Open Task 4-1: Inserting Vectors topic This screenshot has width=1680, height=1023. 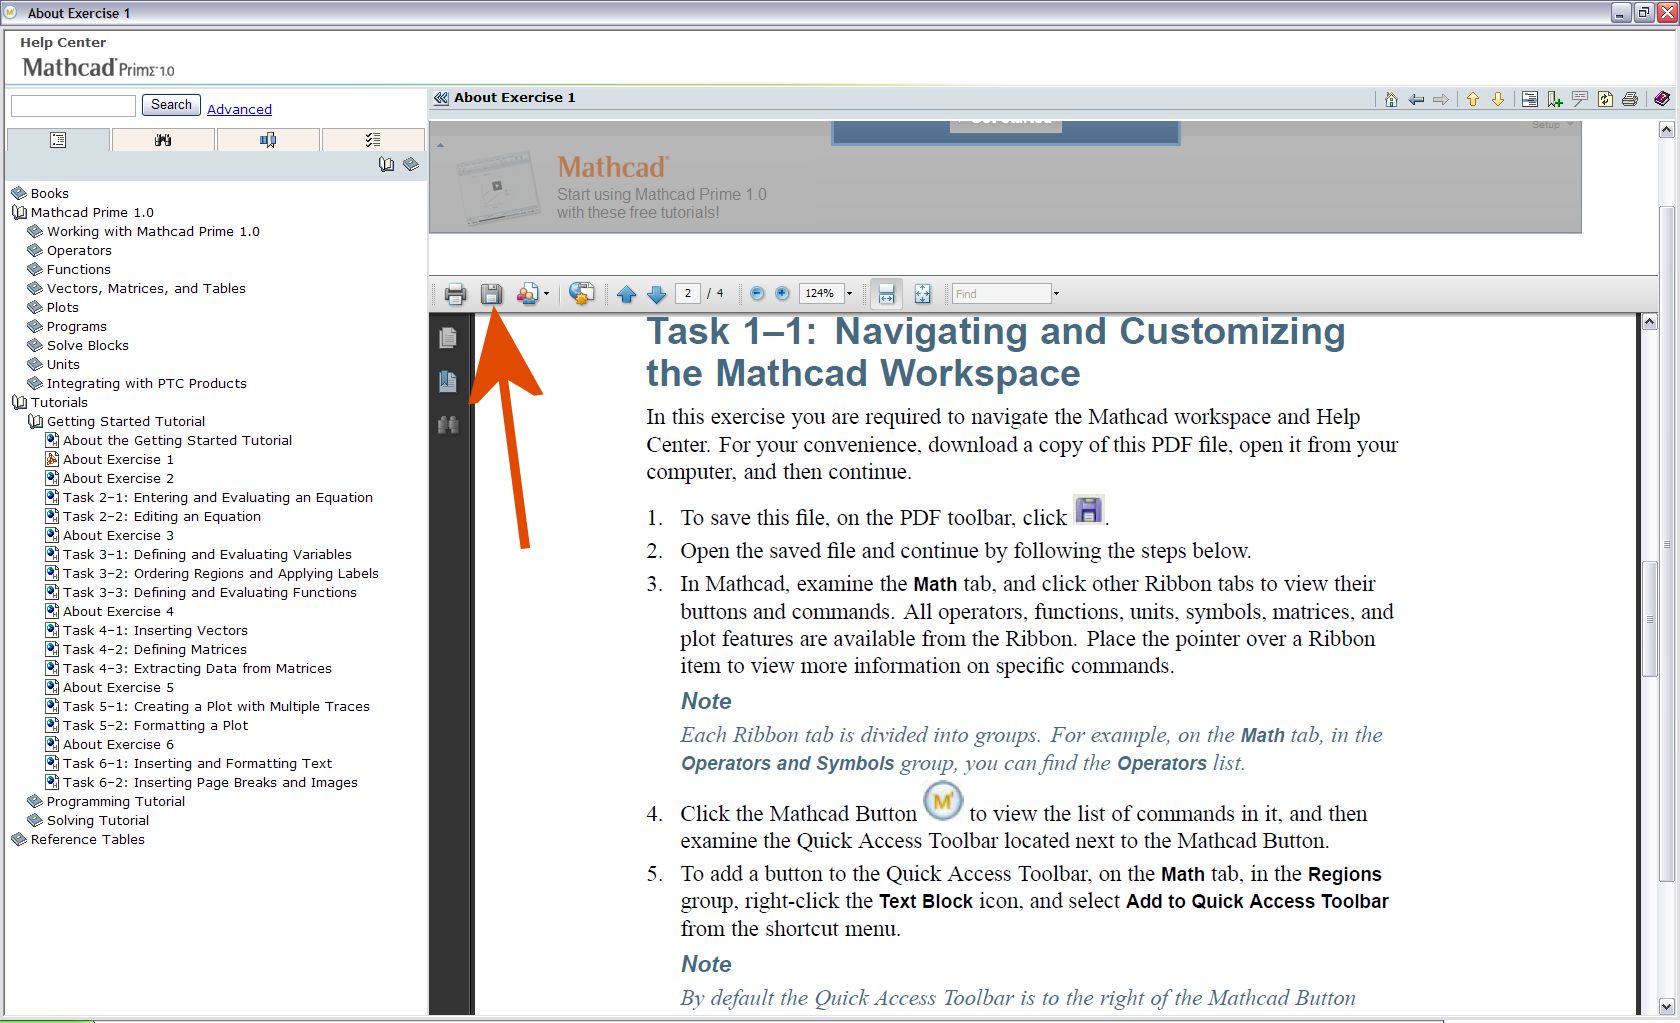coord(155,630)
